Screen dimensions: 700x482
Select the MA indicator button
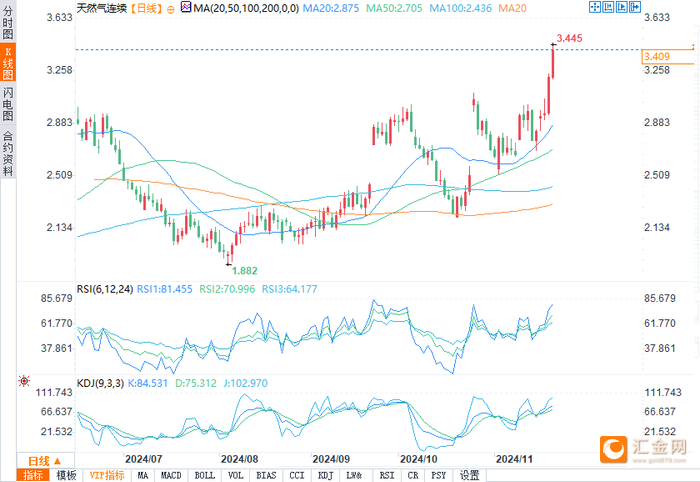point(143,476)
